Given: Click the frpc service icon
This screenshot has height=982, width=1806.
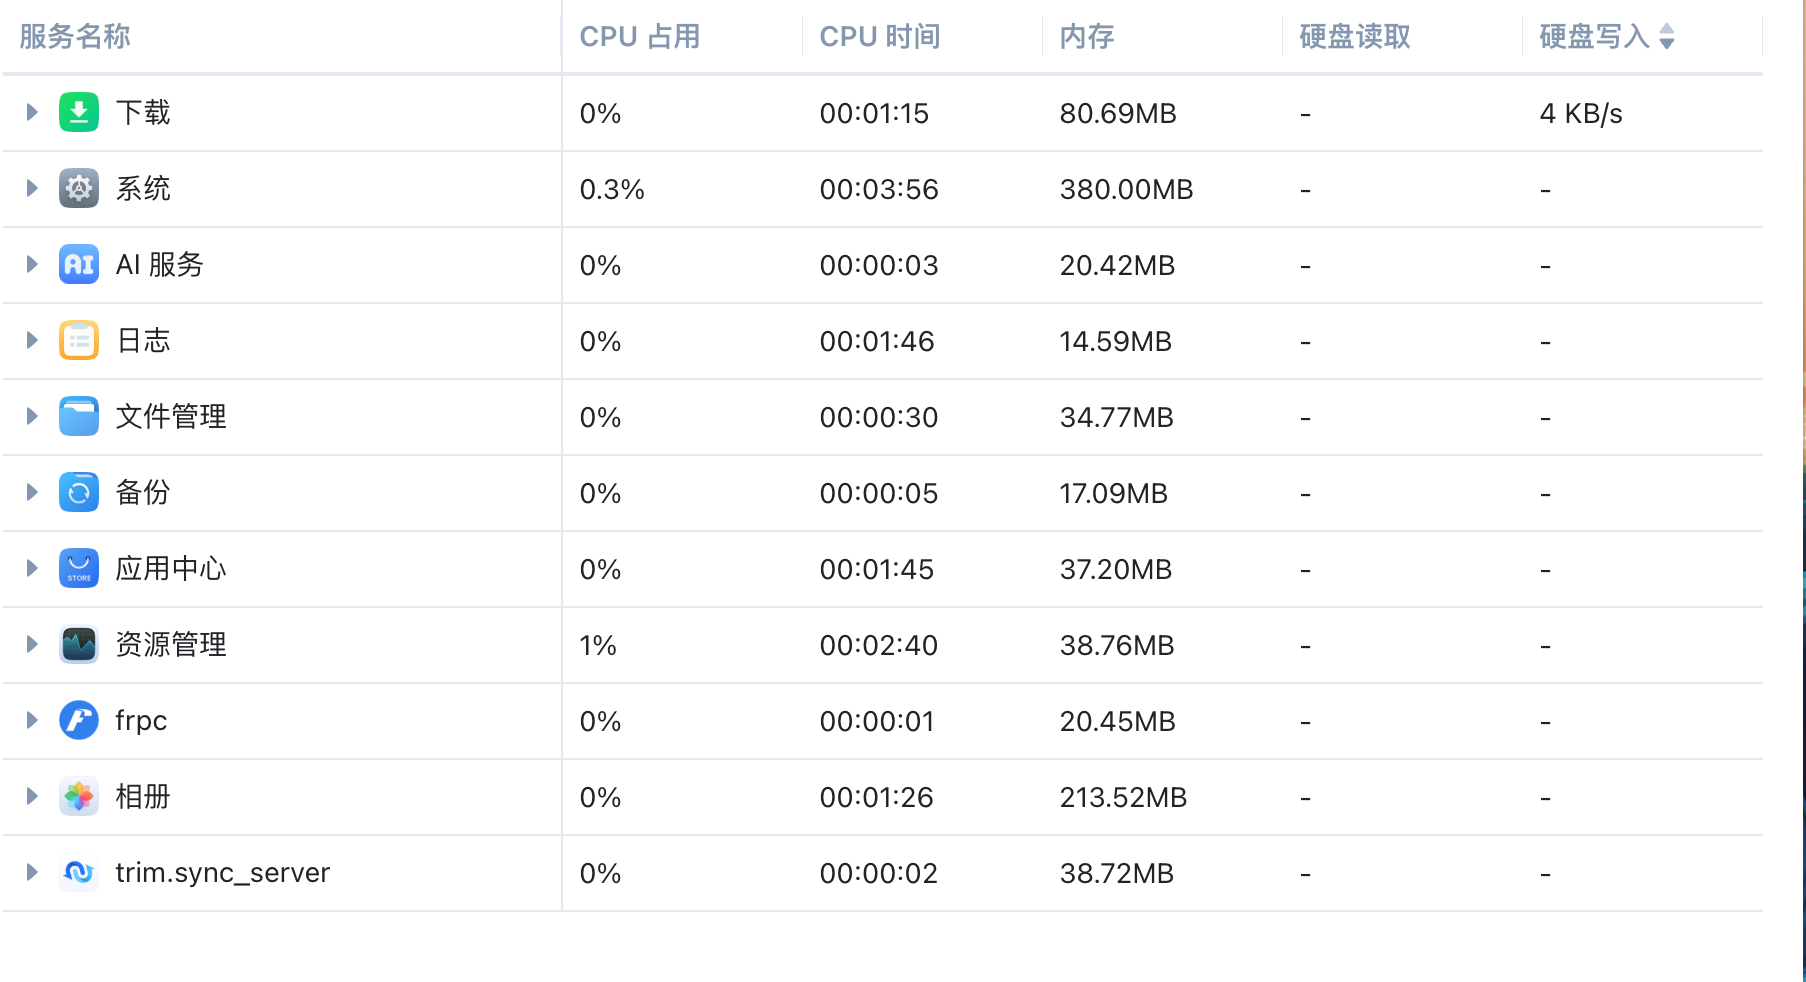Looking at the screenshot, I should [79, 720].
